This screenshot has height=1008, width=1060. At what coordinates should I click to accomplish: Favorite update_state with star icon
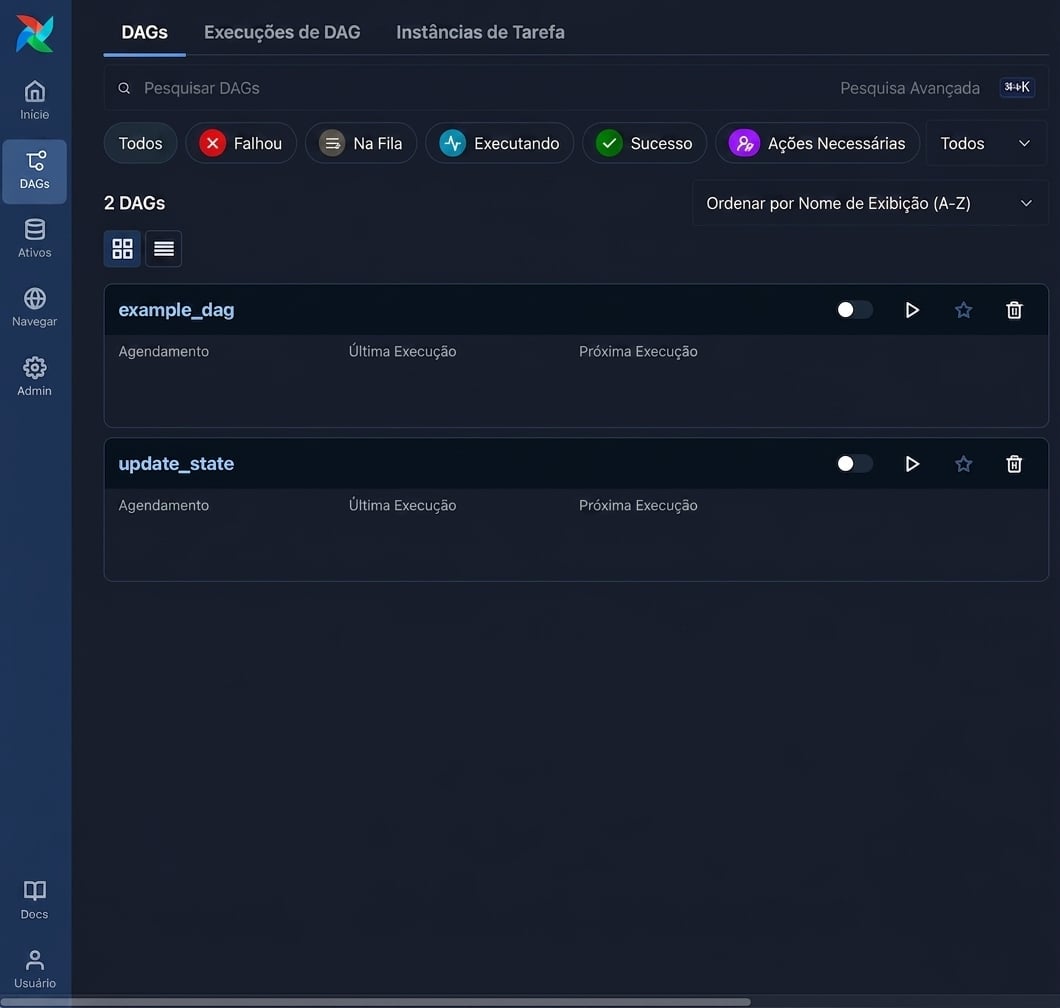pos(963,464)
